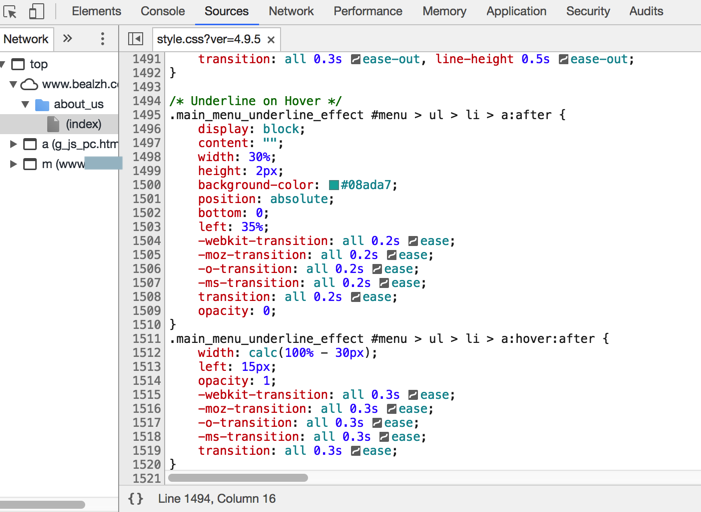The width and height of the screenshot is (701, 512).
Task: Click line number 1500 in the gutter
Action: (146, 185)
